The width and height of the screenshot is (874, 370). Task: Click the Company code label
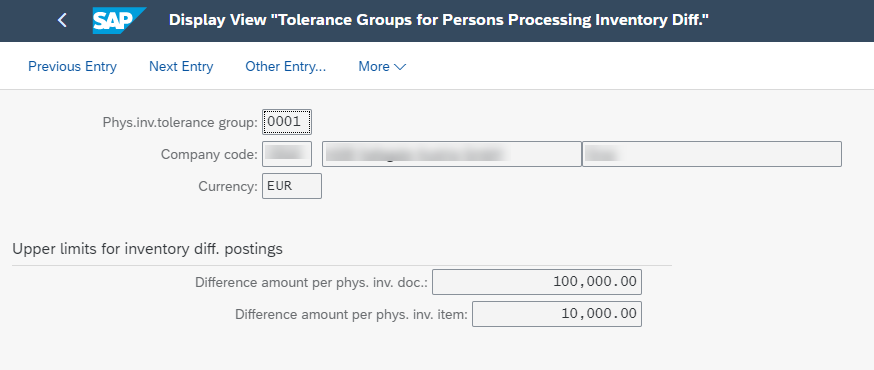[x=210, y=154]
